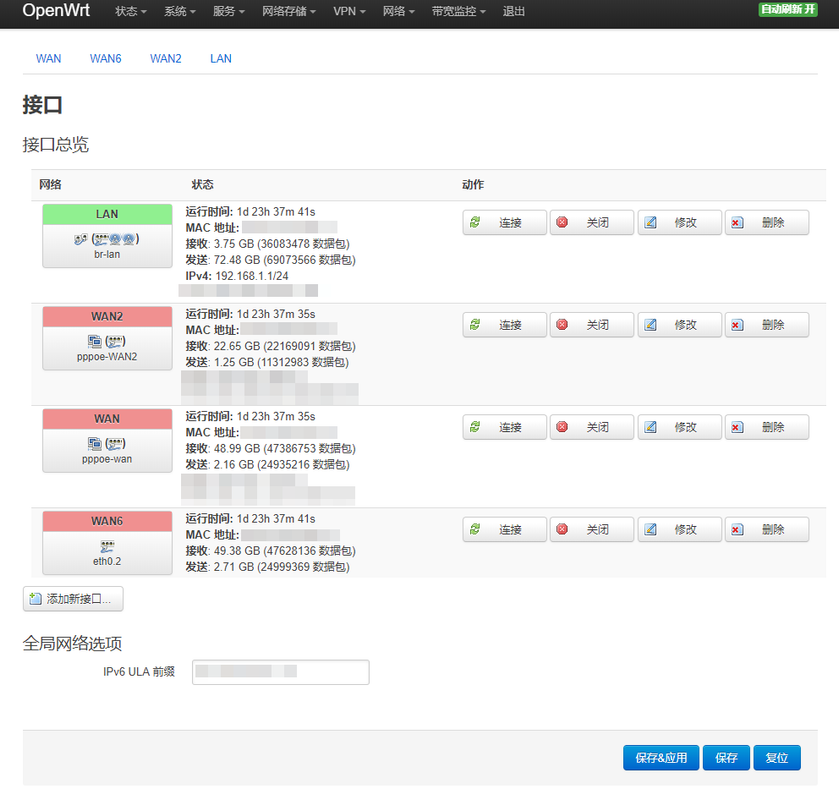
Task: Click the 保存 button
Action: (x=726, y=758)
